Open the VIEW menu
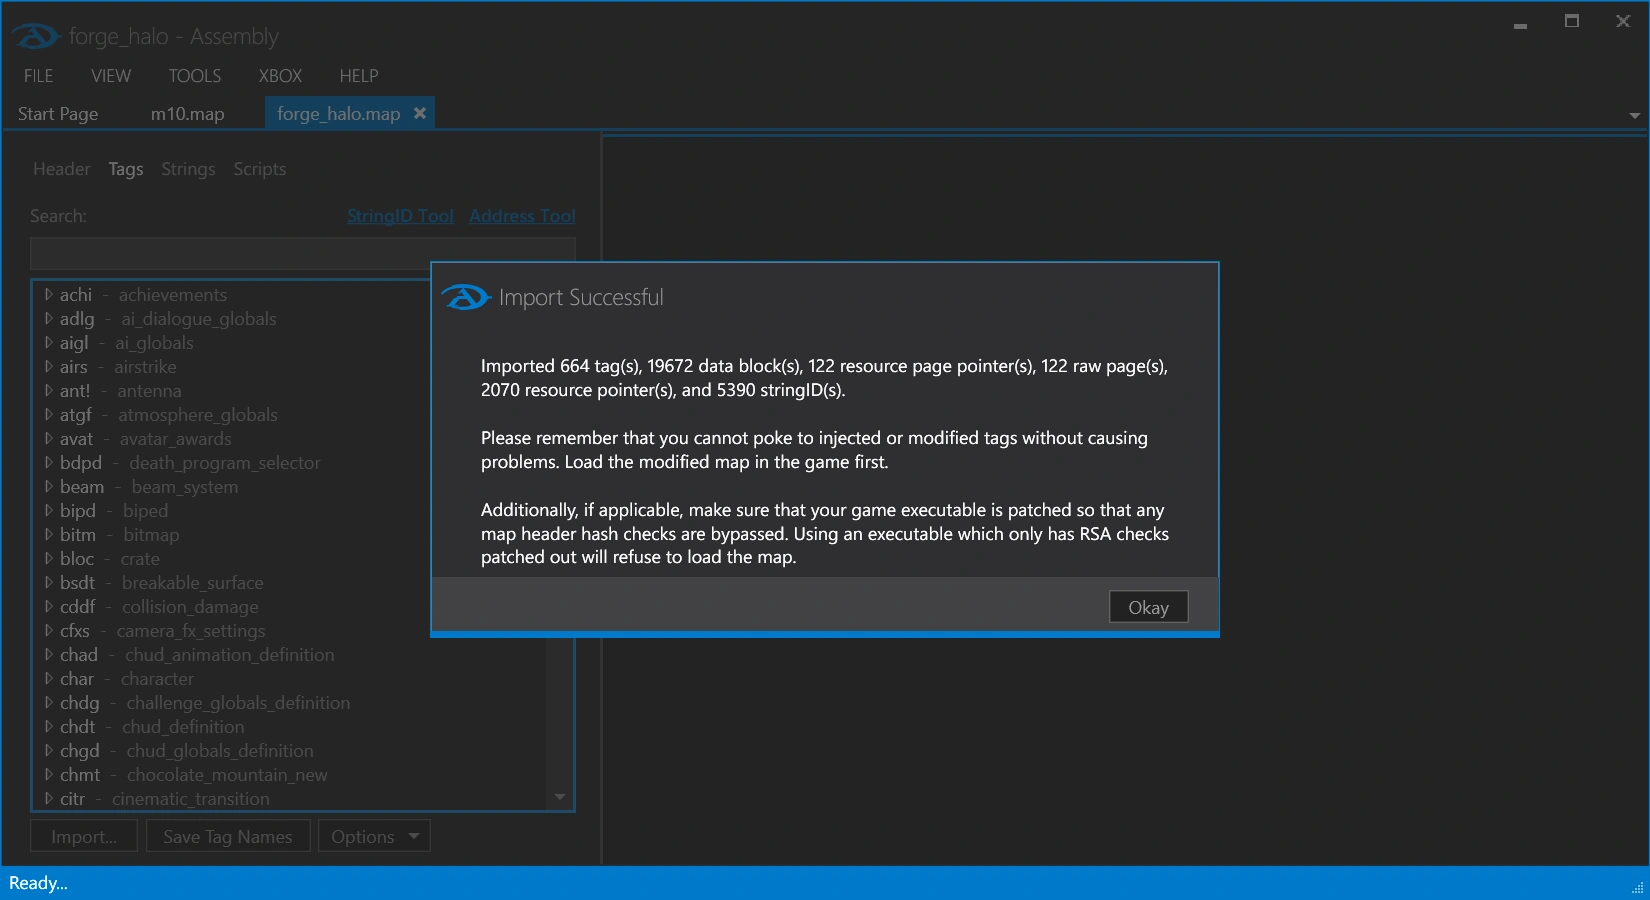 point(111,76)
